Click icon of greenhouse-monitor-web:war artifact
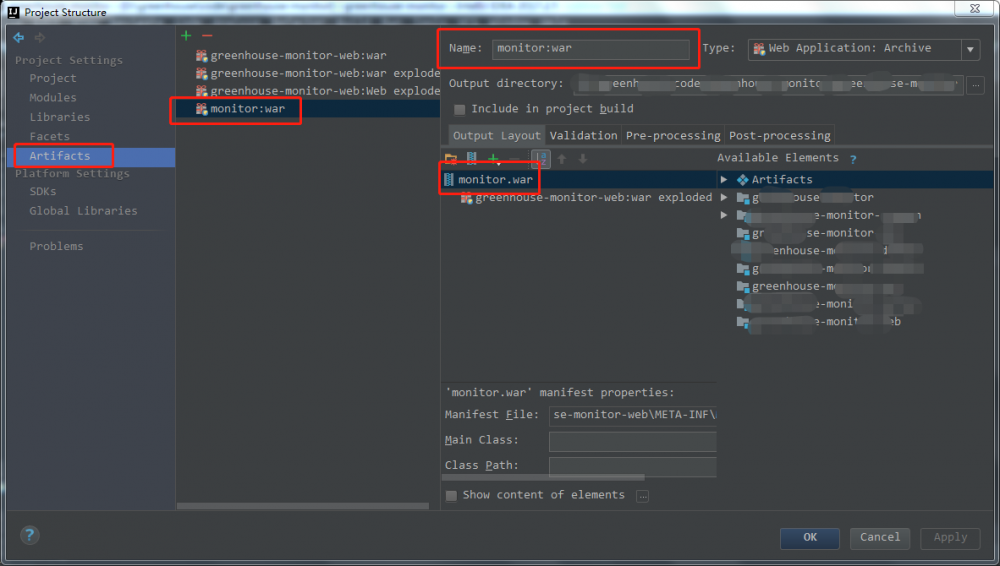Viewport: 1000px width, 566px height. click(202, 56)
